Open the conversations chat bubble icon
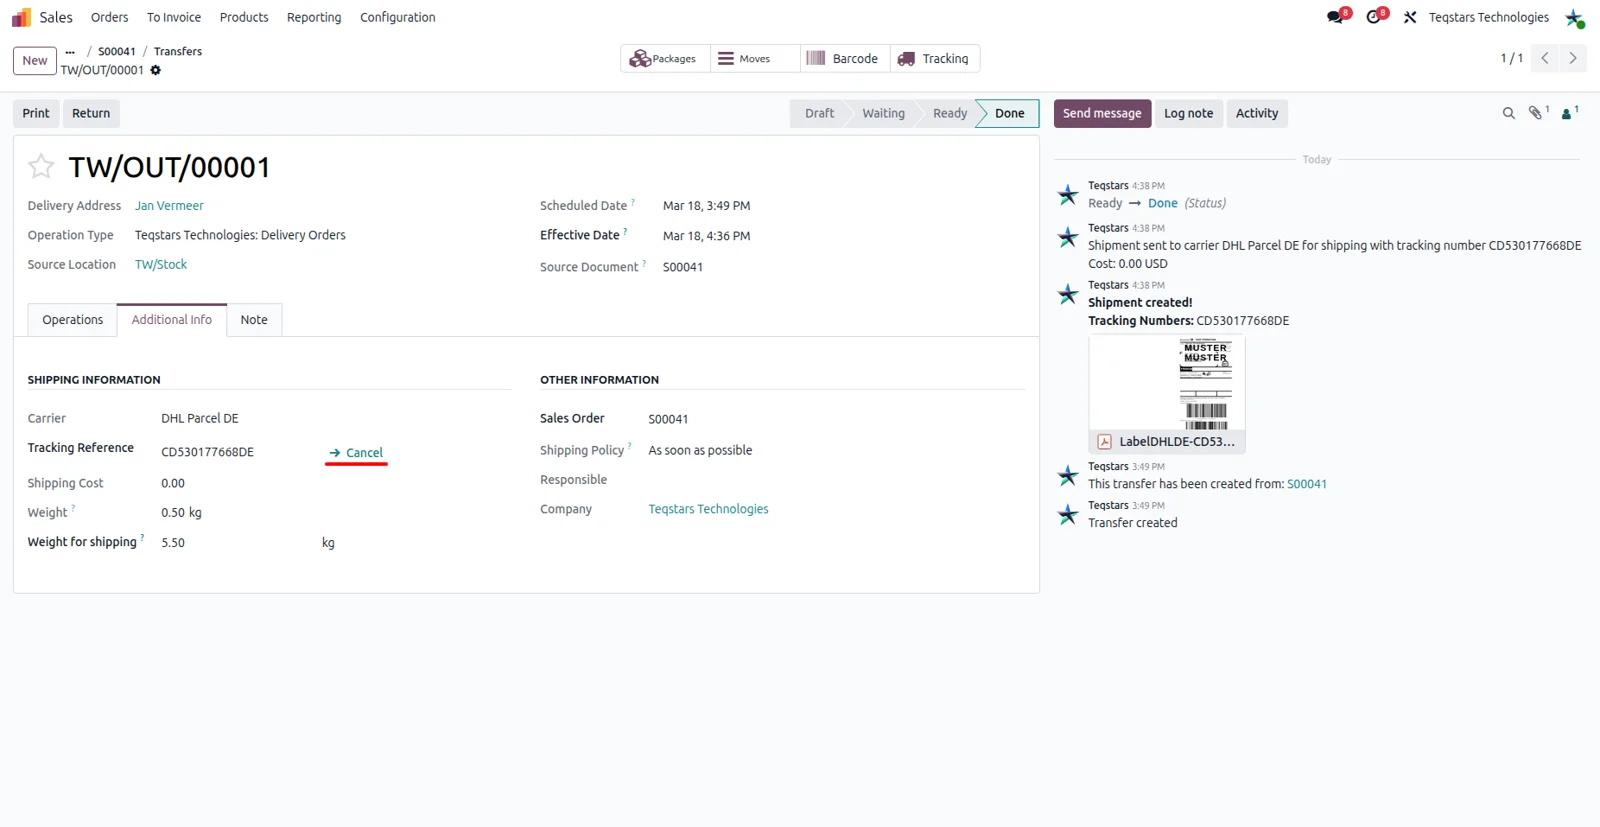Viewport: 1600px width, 827px height. click(1335, 17)
